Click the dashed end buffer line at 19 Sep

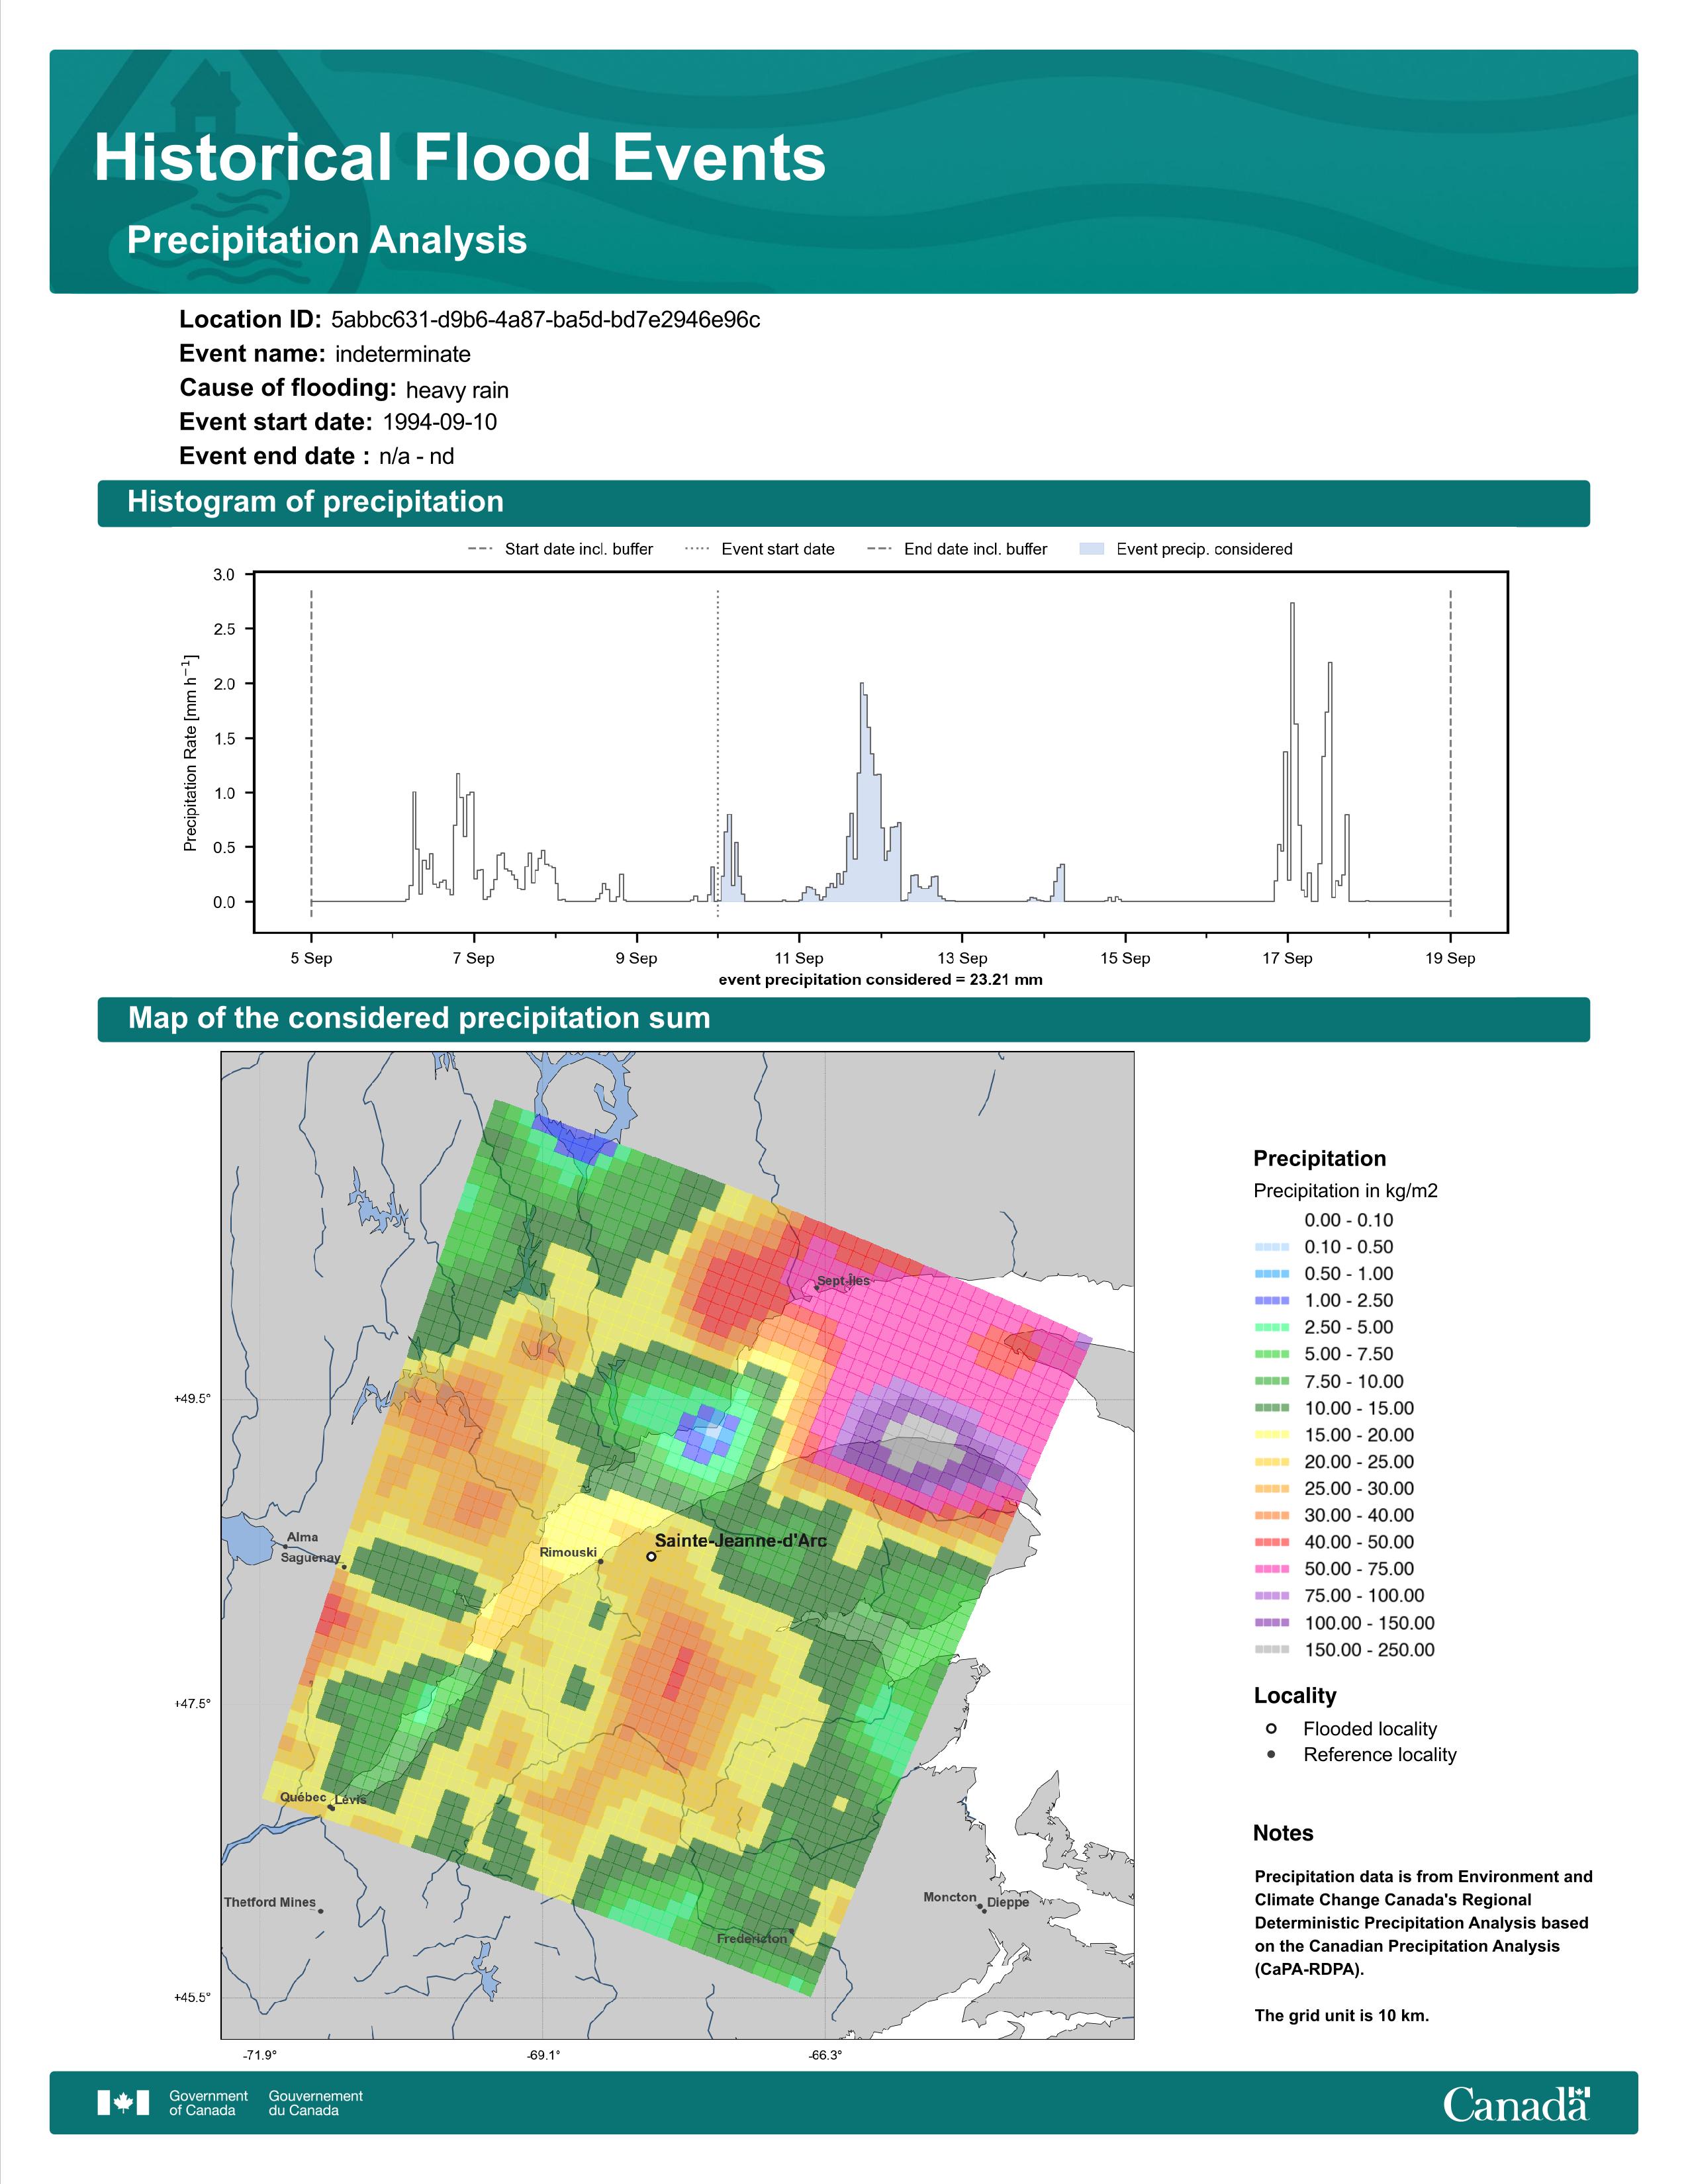point(1450,753)
